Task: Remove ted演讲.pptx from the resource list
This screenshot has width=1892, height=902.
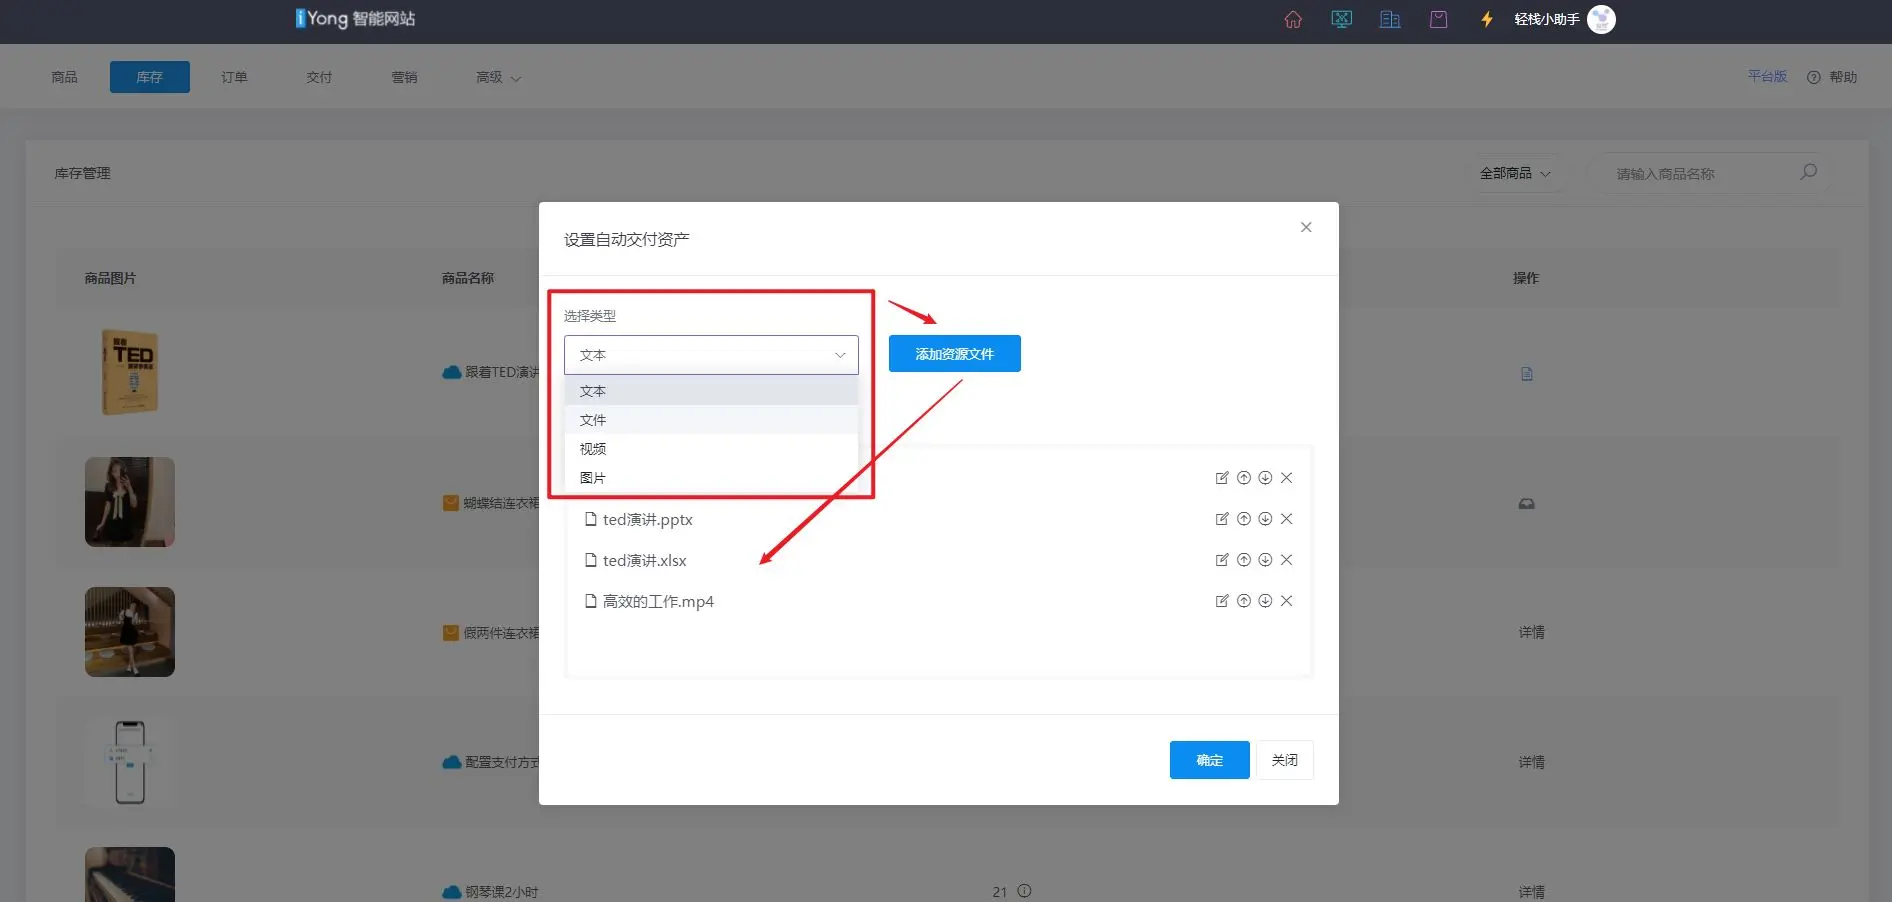Action: click(x=1287, y=519)
